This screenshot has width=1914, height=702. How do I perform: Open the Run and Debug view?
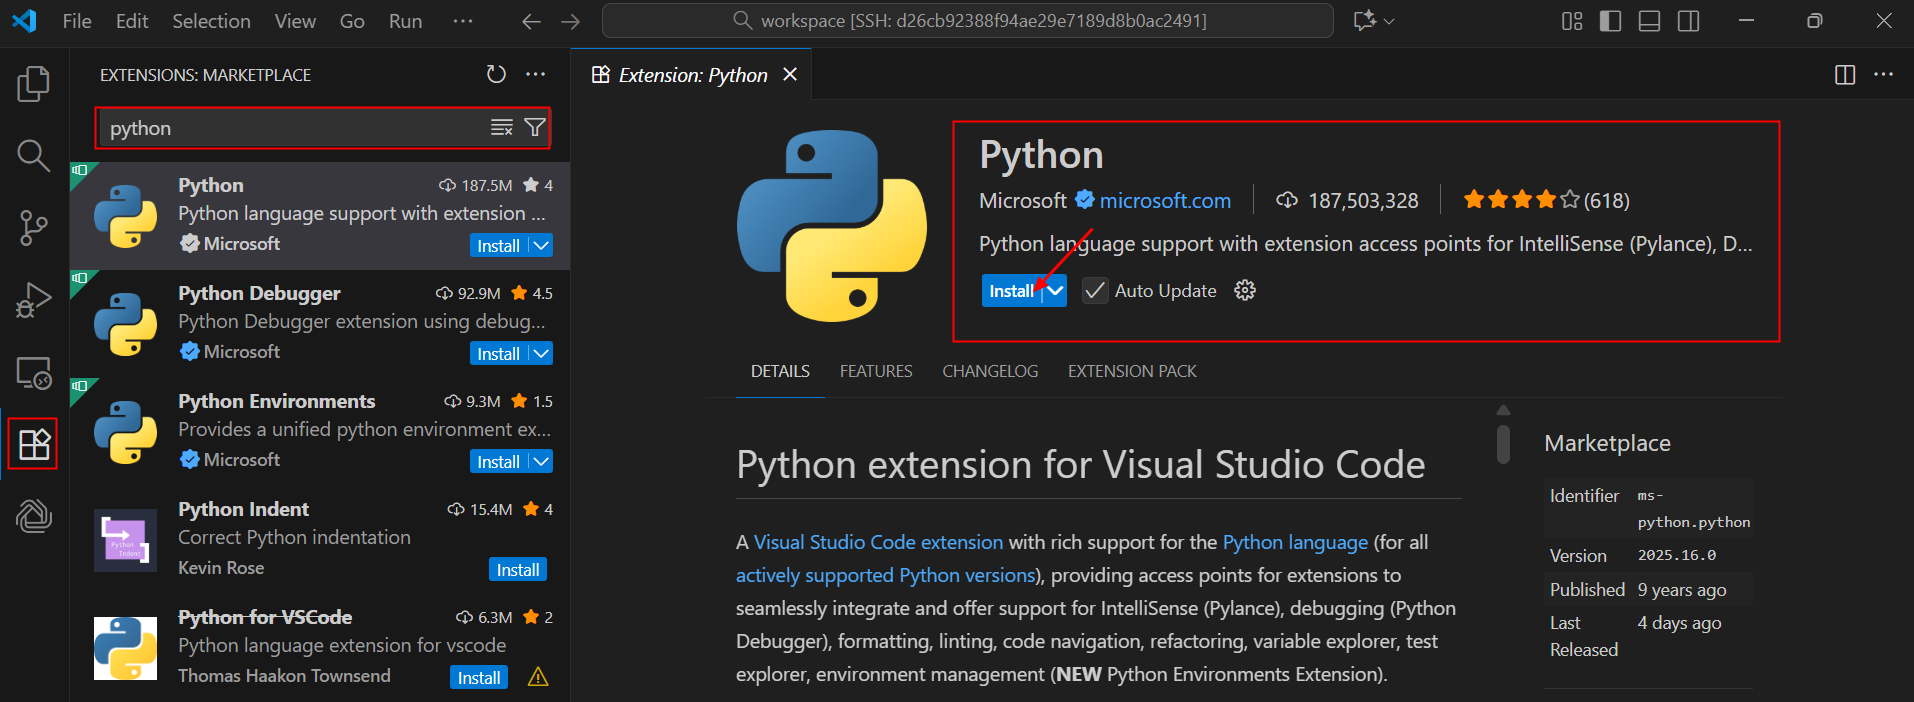pyautogui.click(x=33, y=300)
